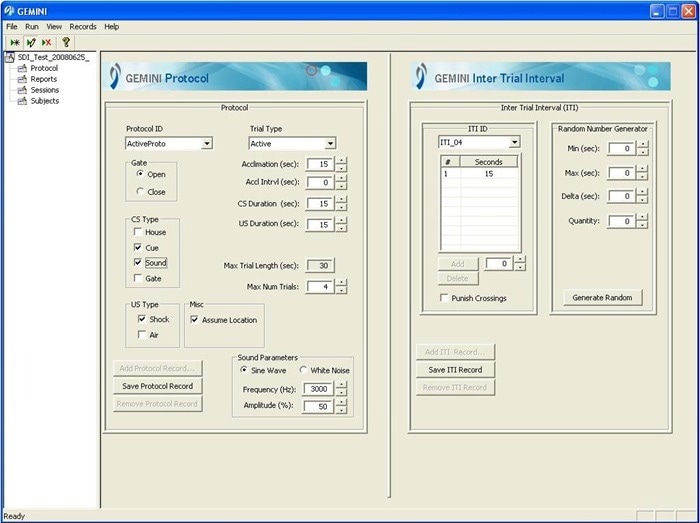Open the Run menu
Screen dimensions: 700x523
[x=32, y=27]
